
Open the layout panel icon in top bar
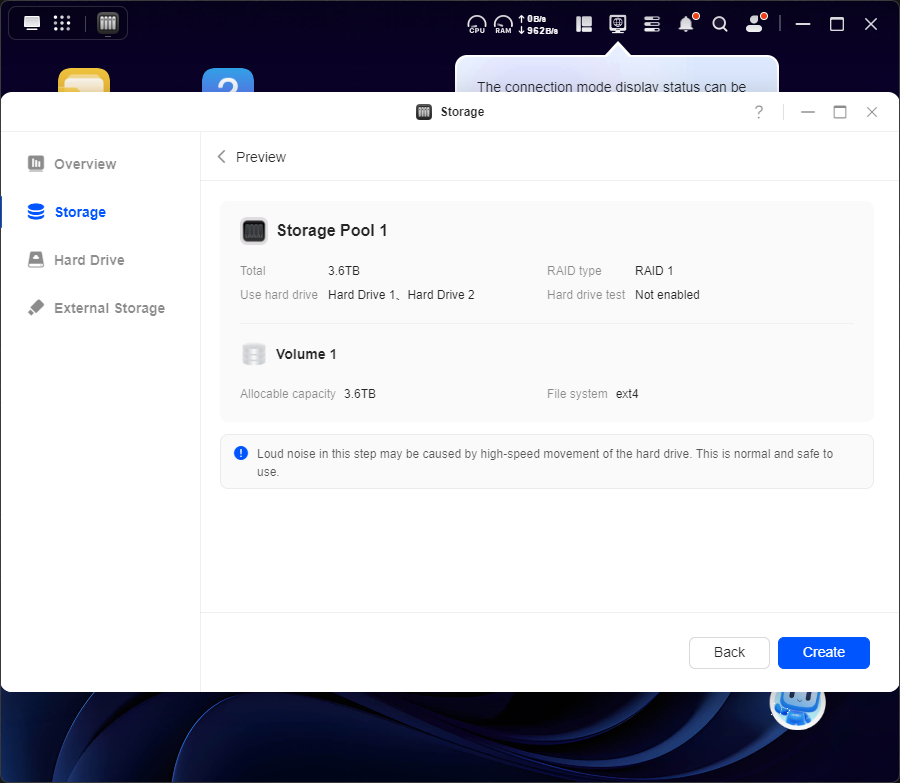pyautogui.click(x=585, y=23)
